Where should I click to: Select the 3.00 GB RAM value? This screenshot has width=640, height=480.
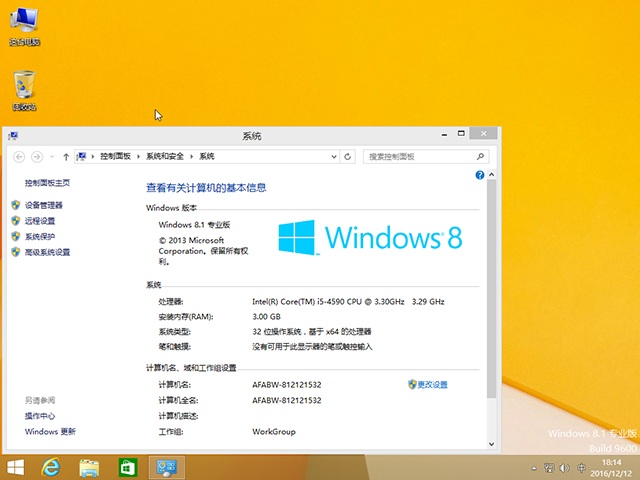tap(266, 317)
